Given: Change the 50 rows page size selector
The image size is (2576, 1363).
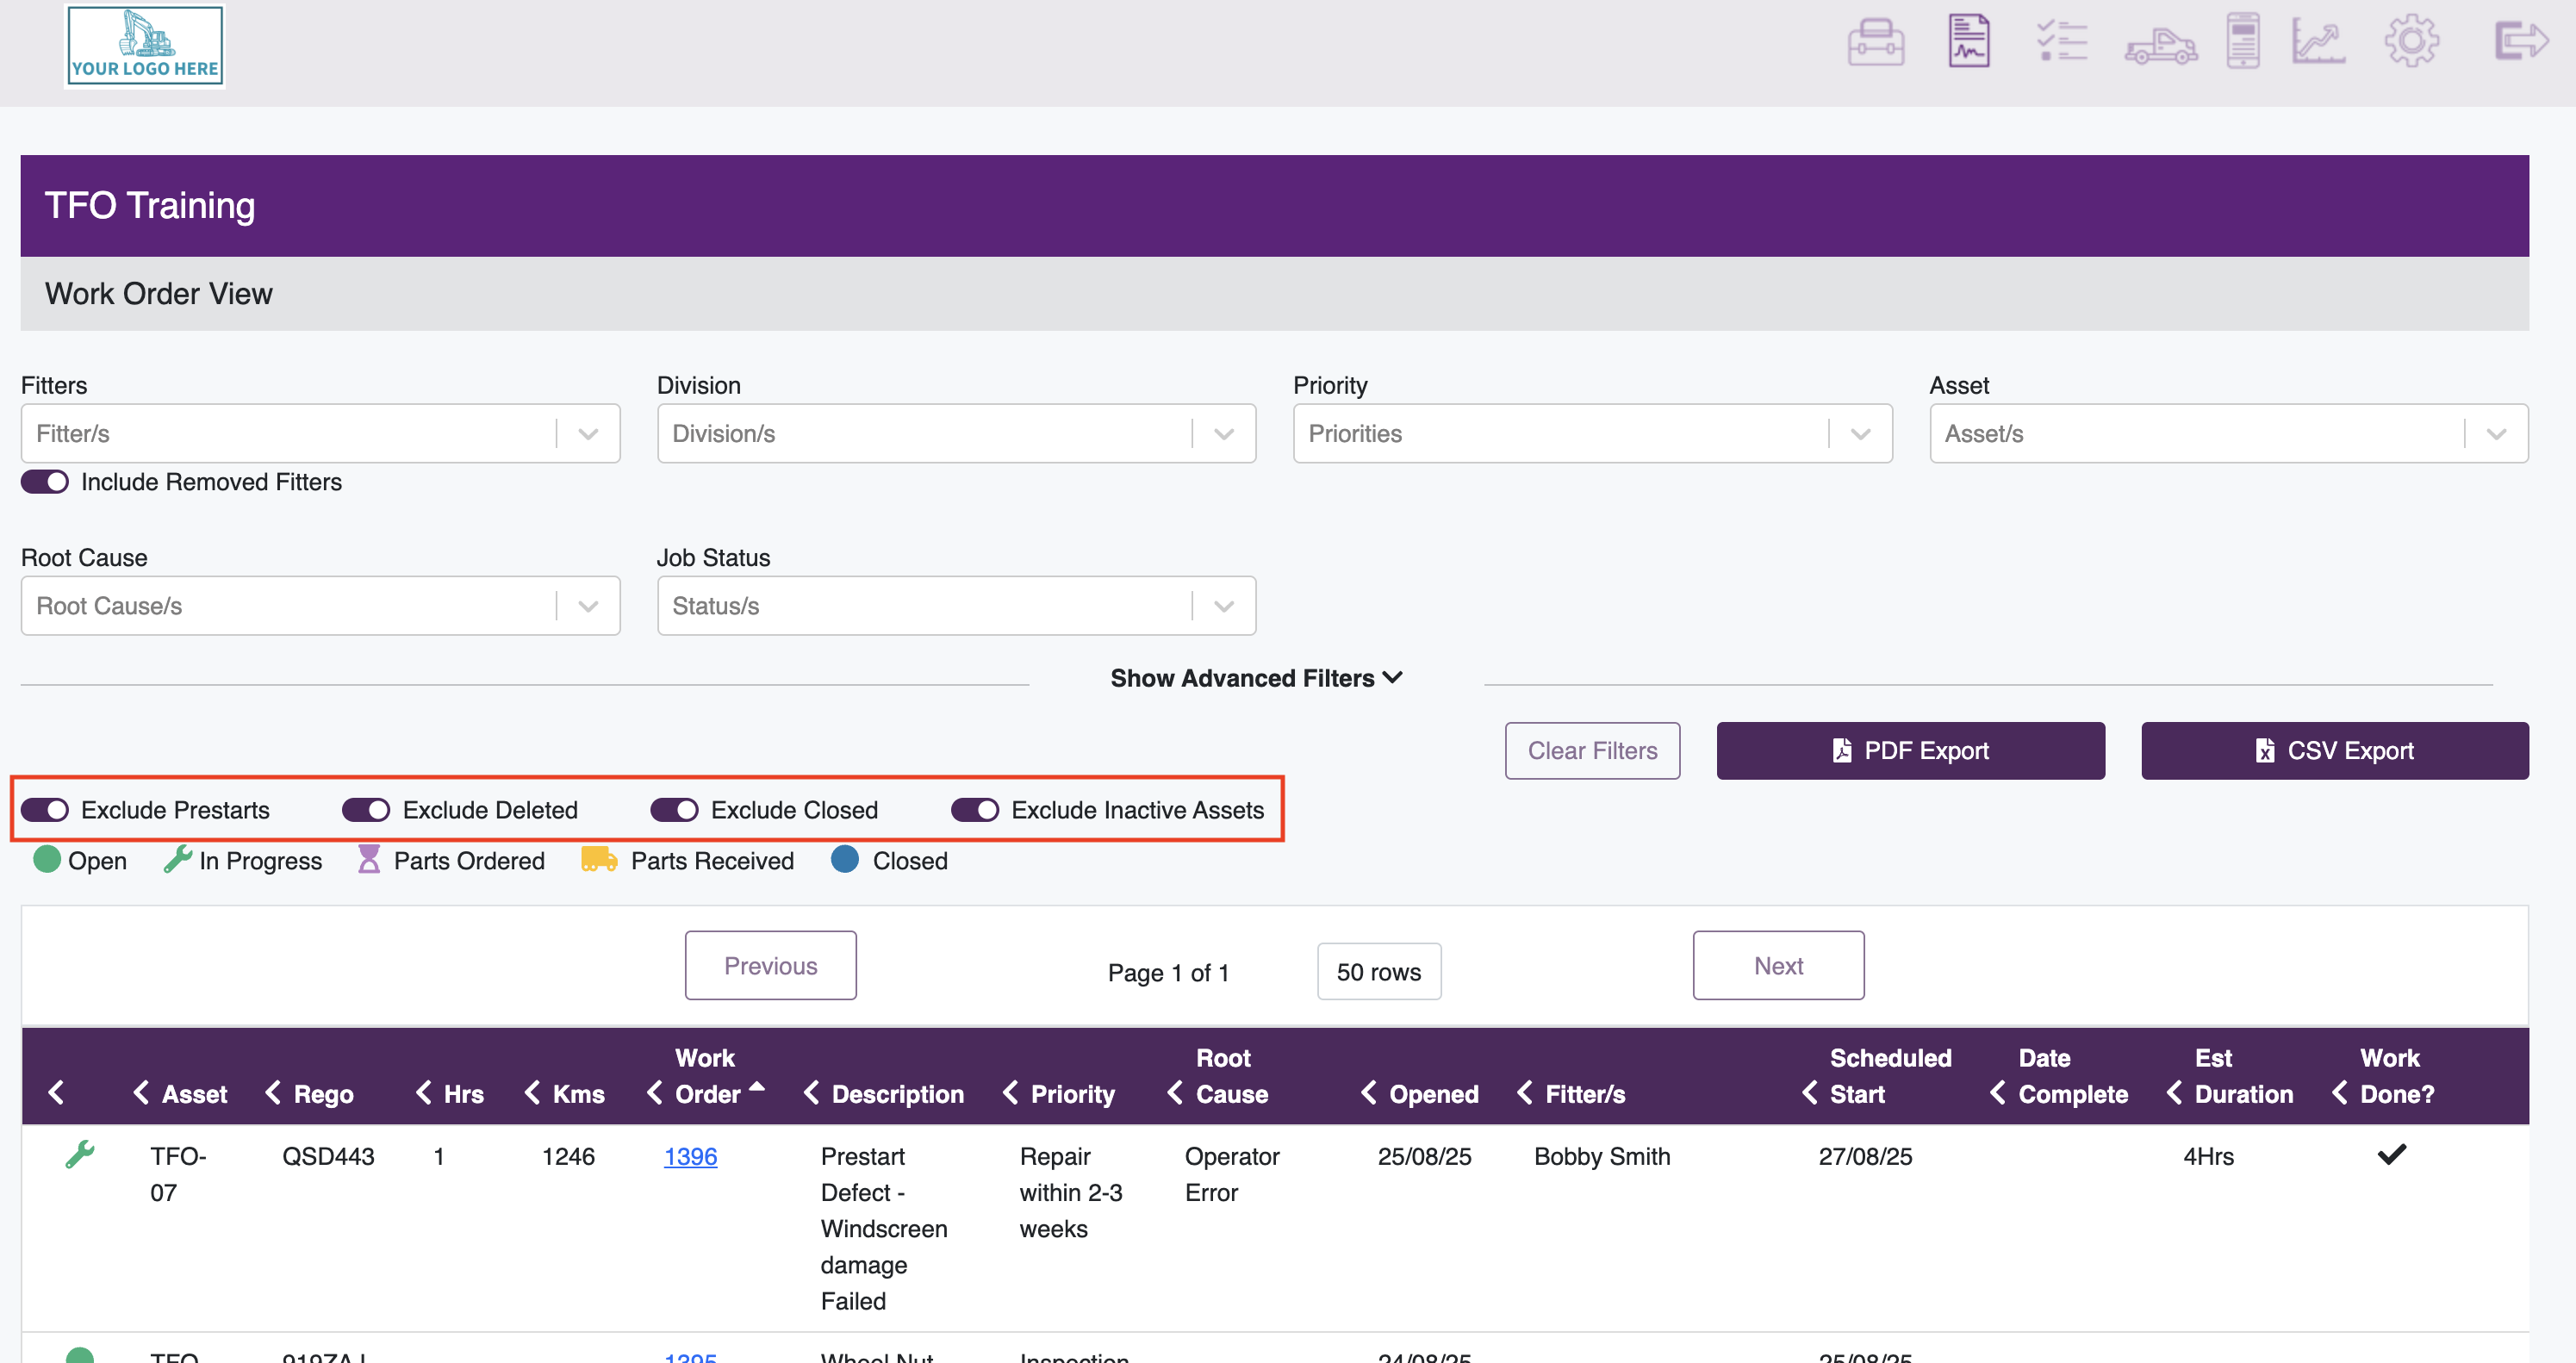Looking at the screenshot, I should (1379, 972).
